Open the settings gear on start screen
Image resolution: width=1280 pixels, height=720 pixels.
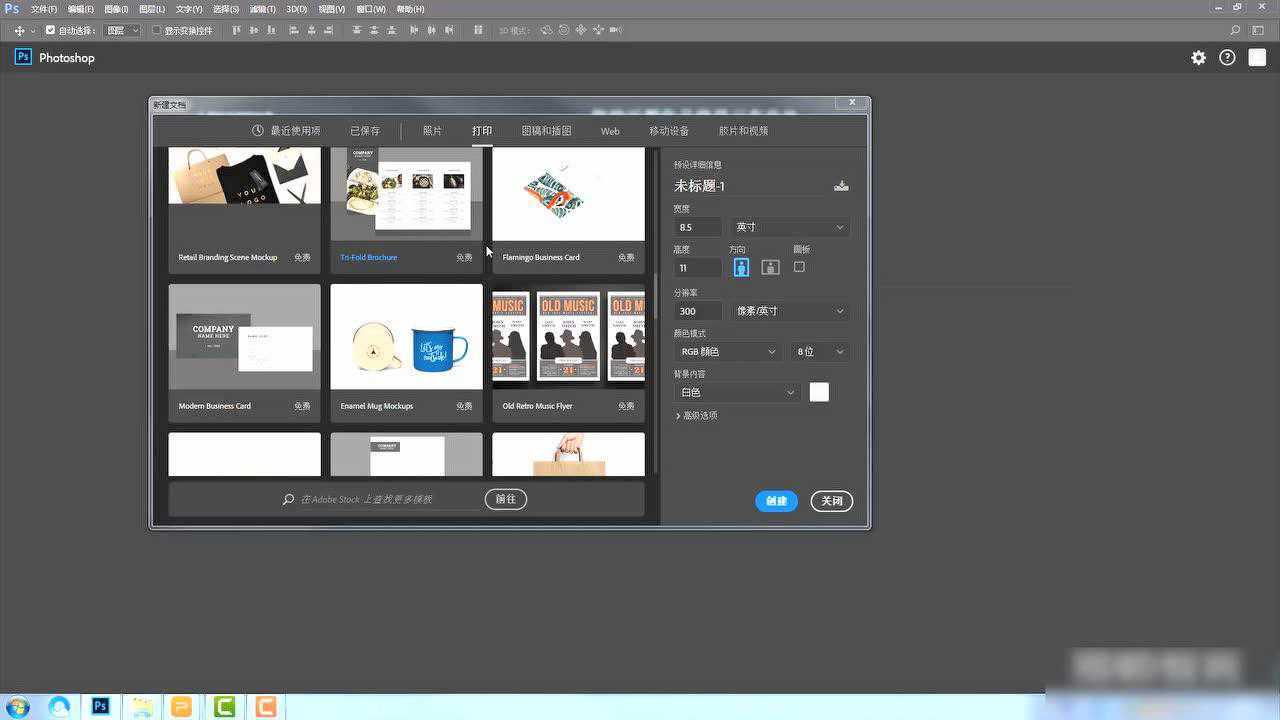pos(1198,58)
